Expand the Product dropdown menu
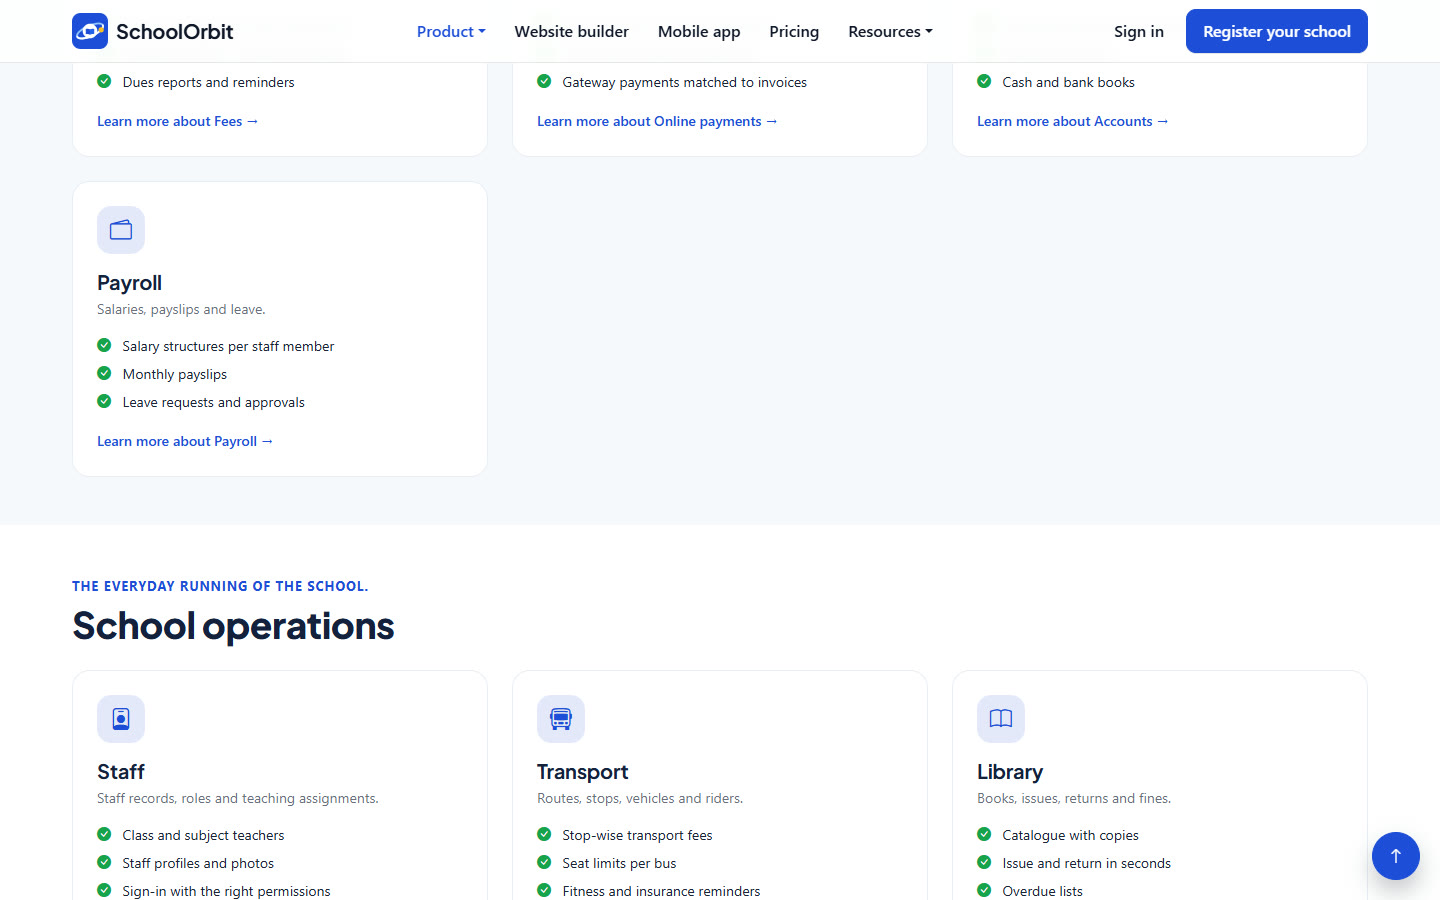The width and height of the screenshot is (1440, 900). coord(451,31)
